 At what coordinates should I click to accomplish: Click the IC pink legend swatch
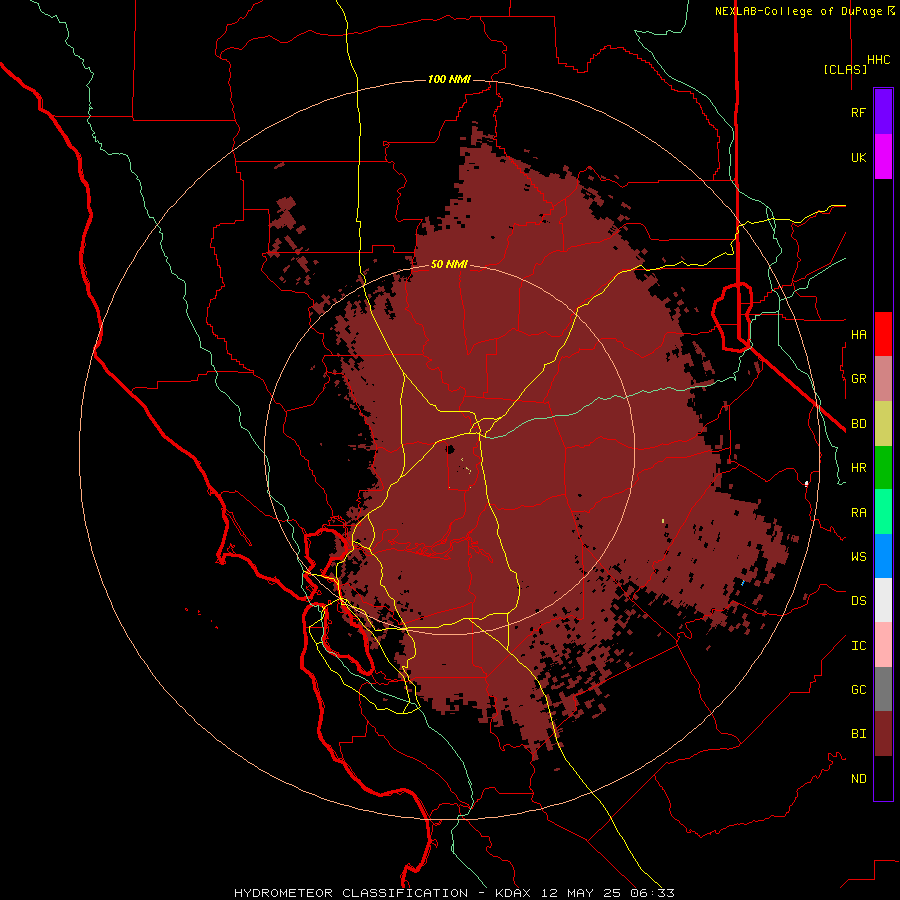[x=883, y=645]
